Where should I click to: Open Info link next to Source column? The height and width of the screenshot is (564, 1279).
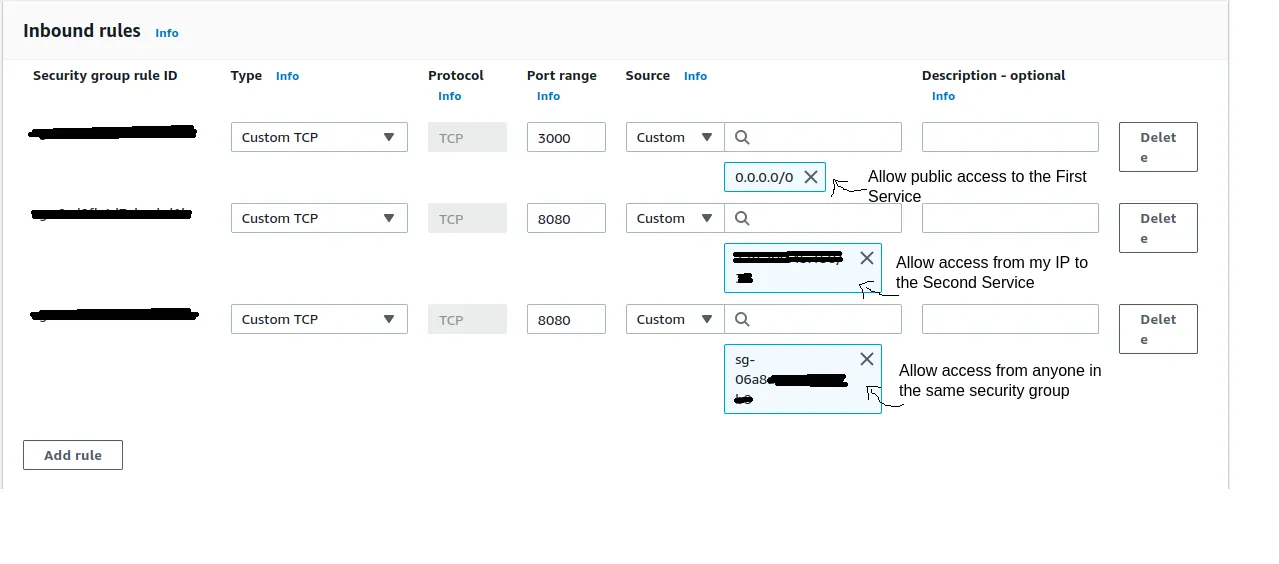coord(695,76)
